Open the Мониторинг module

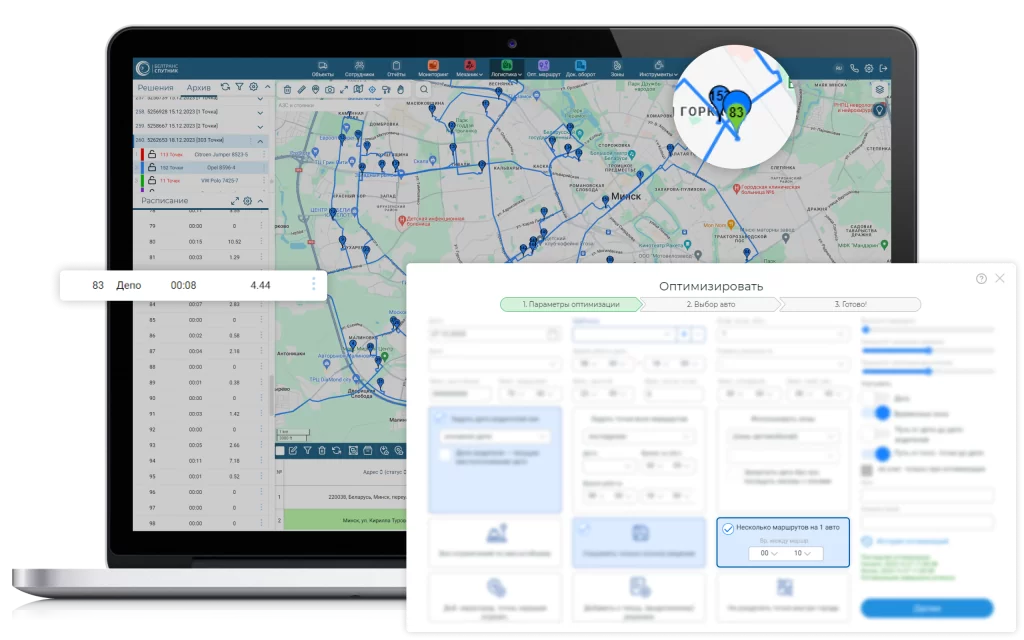pyautogui.click(x=433, y=69)
